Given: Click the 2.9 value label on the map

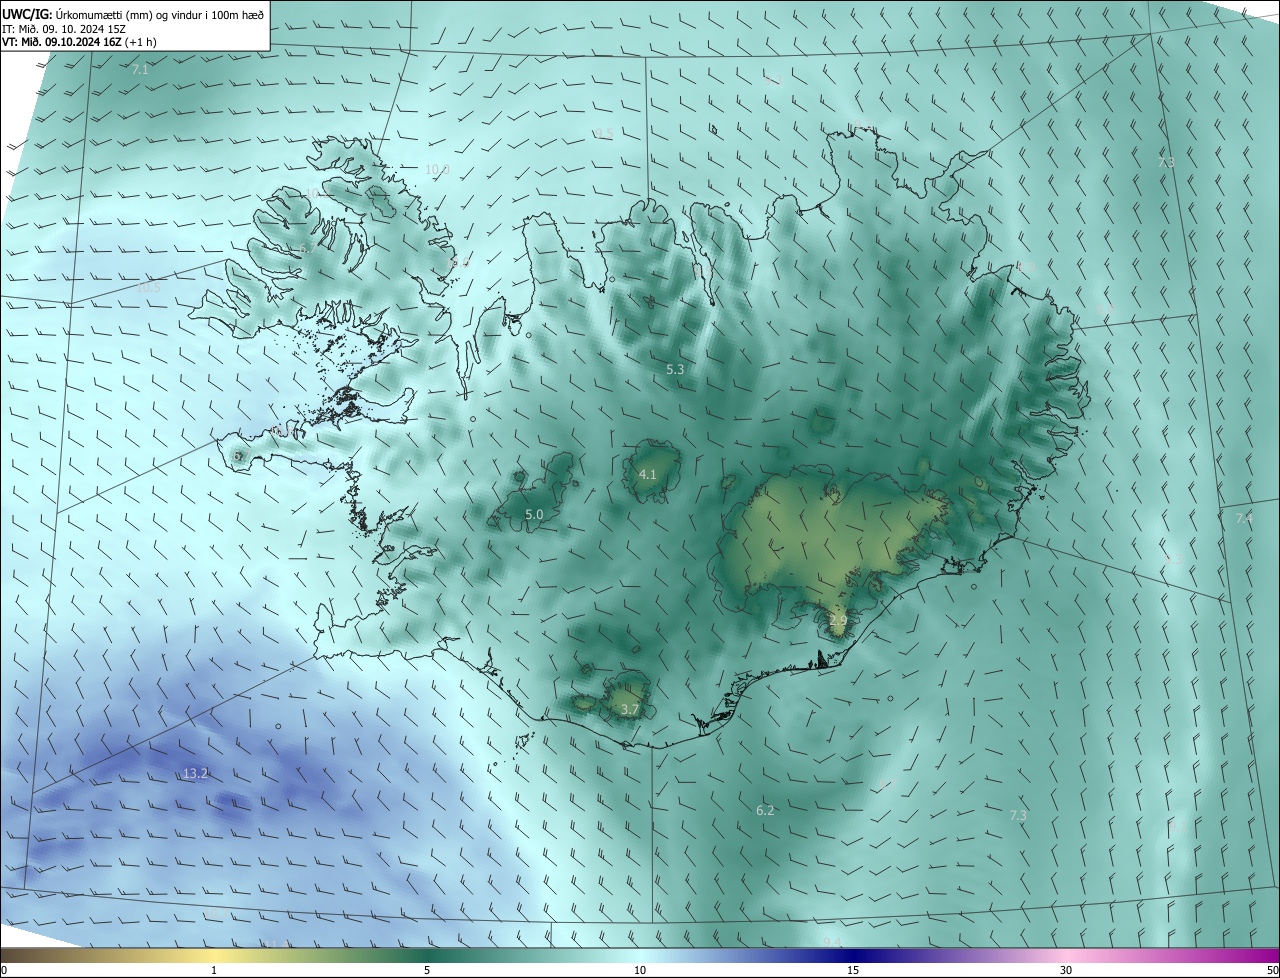Looking at the screenshot, I should [838, 621].
